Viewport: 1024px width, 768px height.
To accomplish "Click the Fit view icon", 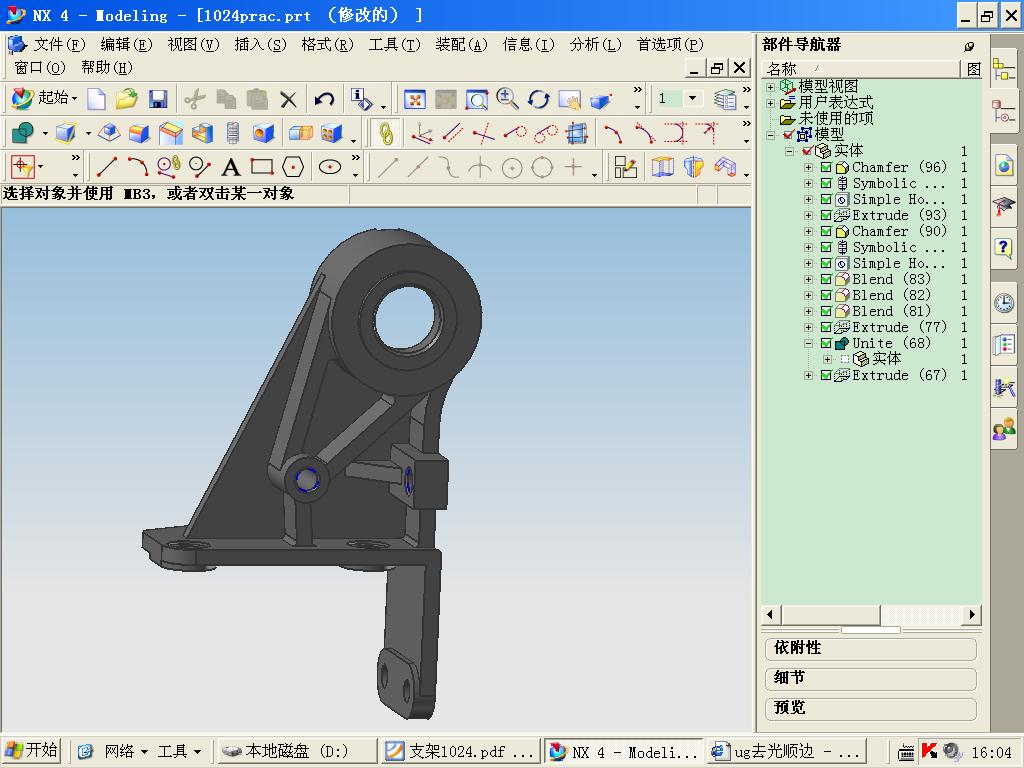I will 415,99.
